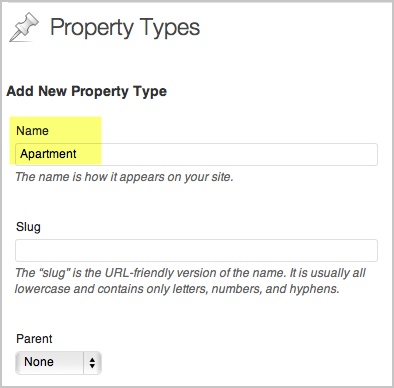Open the Parent dropdown showing None
The height and width of the screenshot is (388, 394).
coord(58,362)
